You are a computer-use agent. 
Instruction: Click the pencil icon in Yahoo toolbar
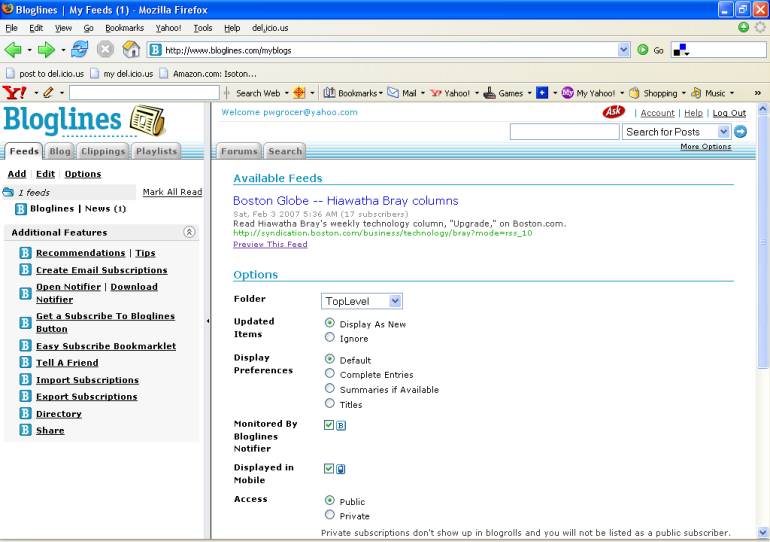coord(48,92)
